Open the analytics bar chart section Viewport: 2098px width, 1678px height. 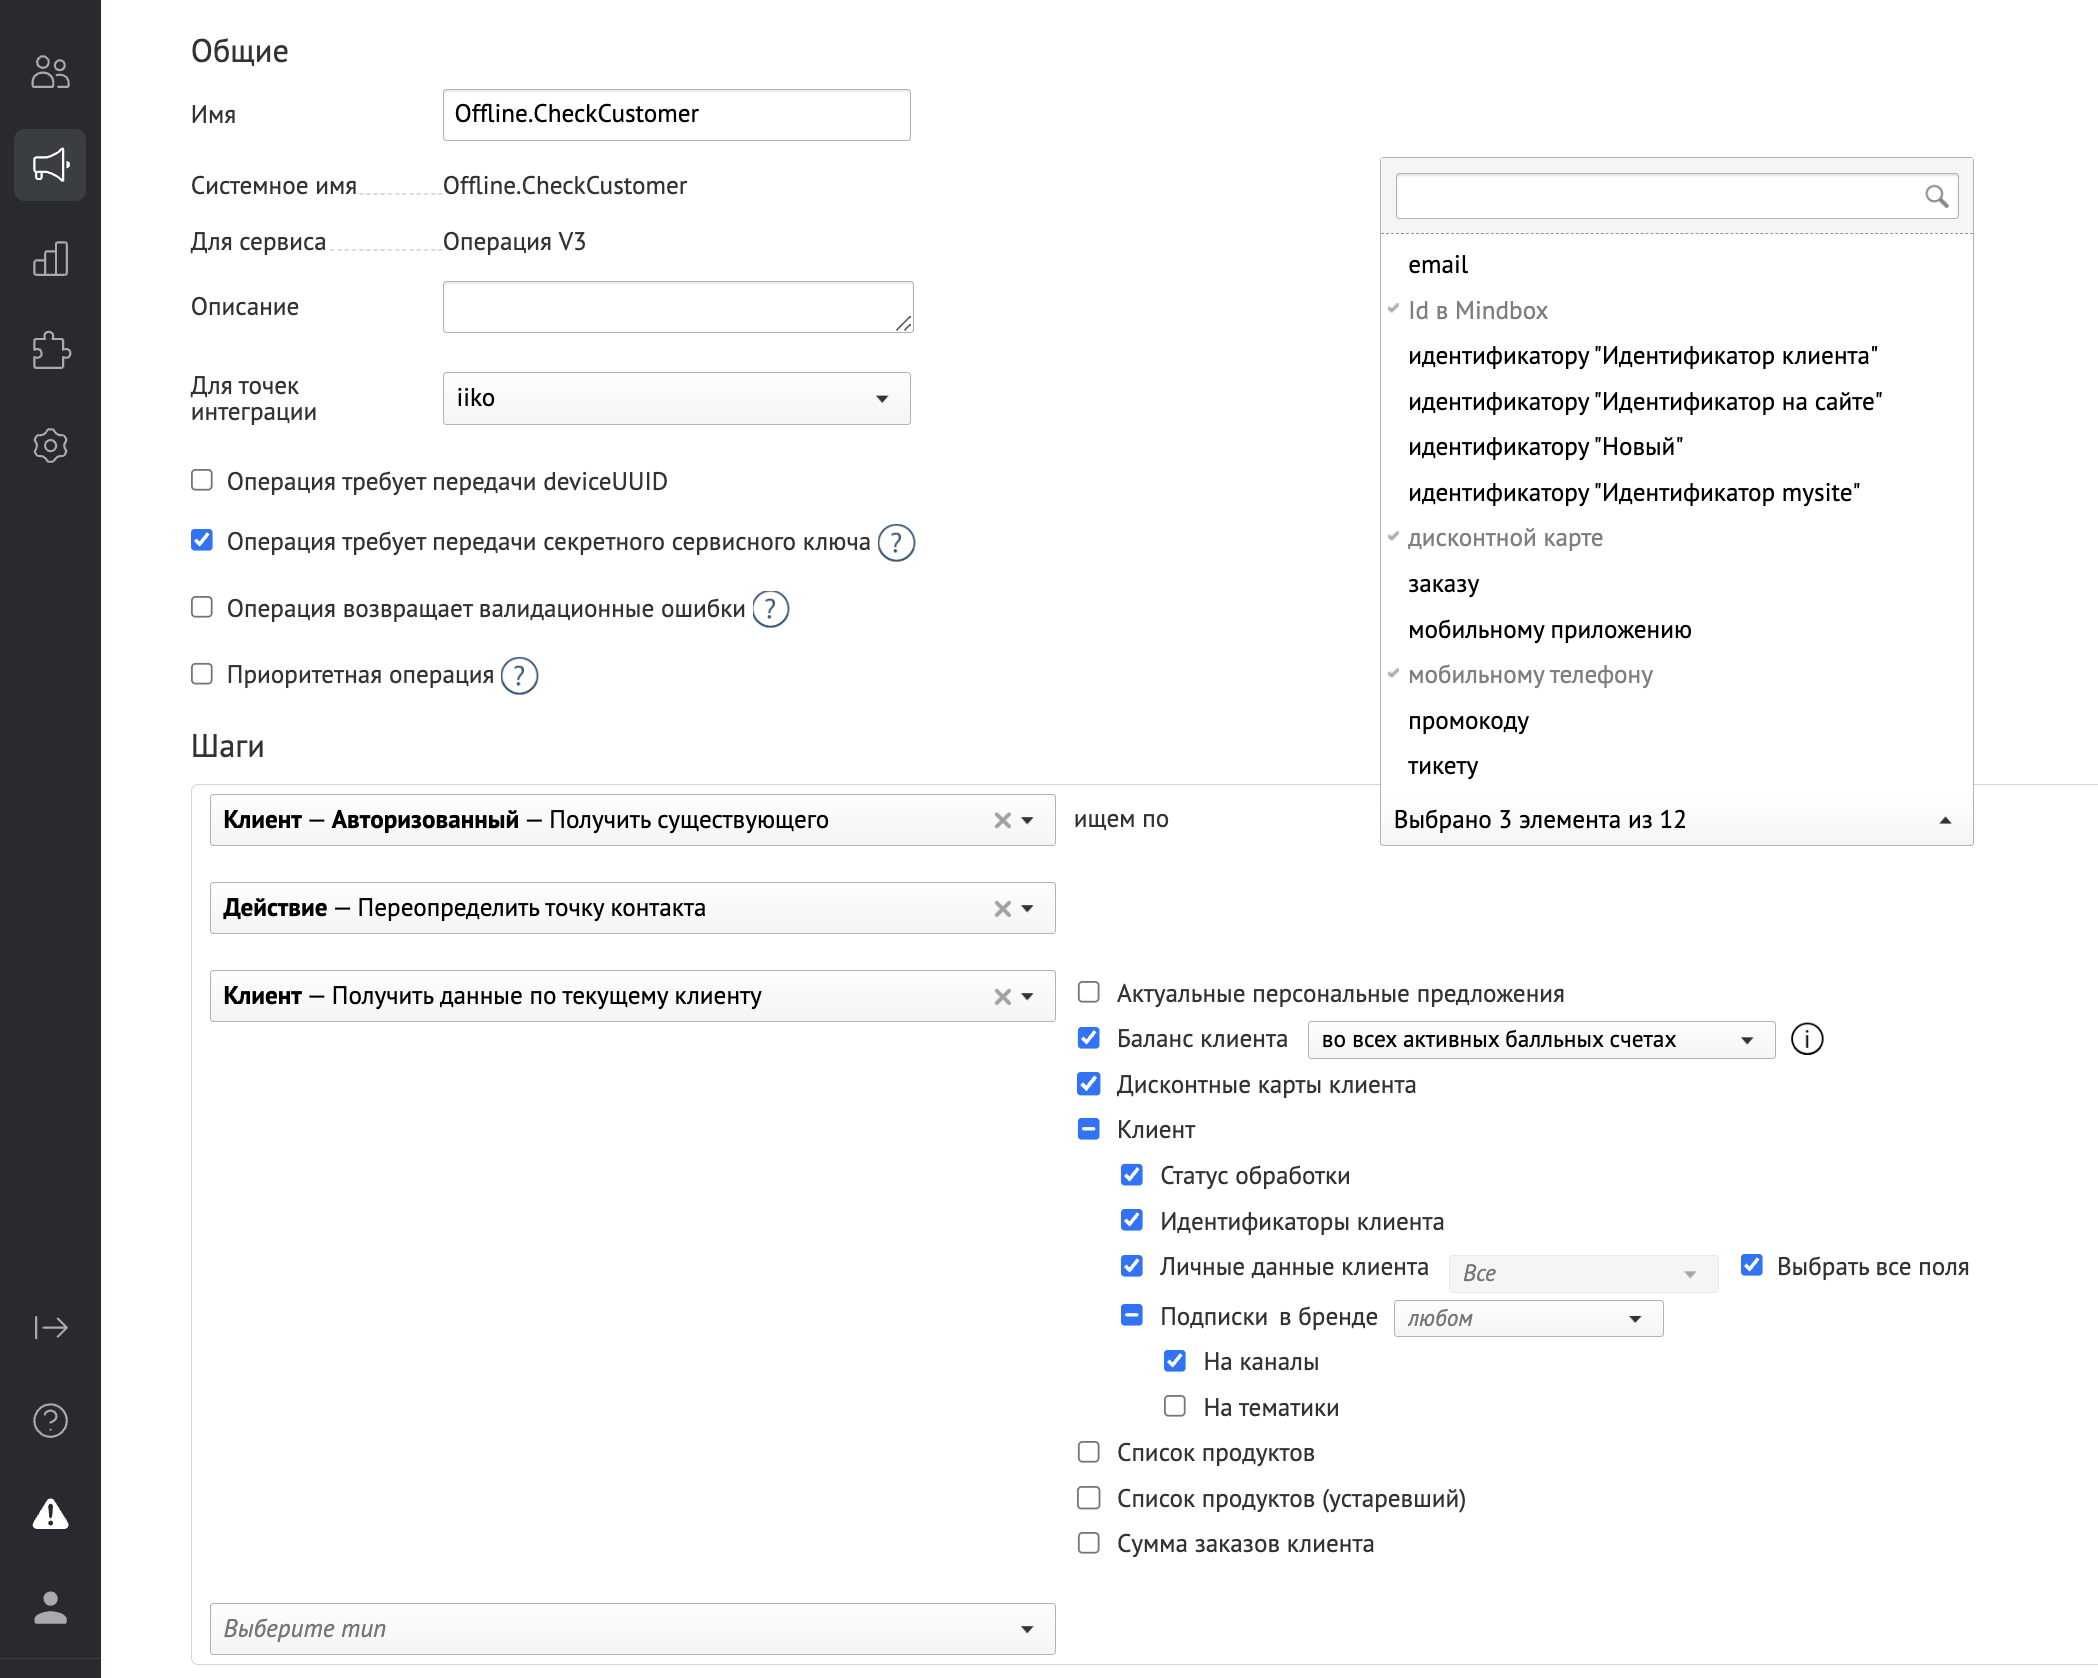(x=50, y=259)
